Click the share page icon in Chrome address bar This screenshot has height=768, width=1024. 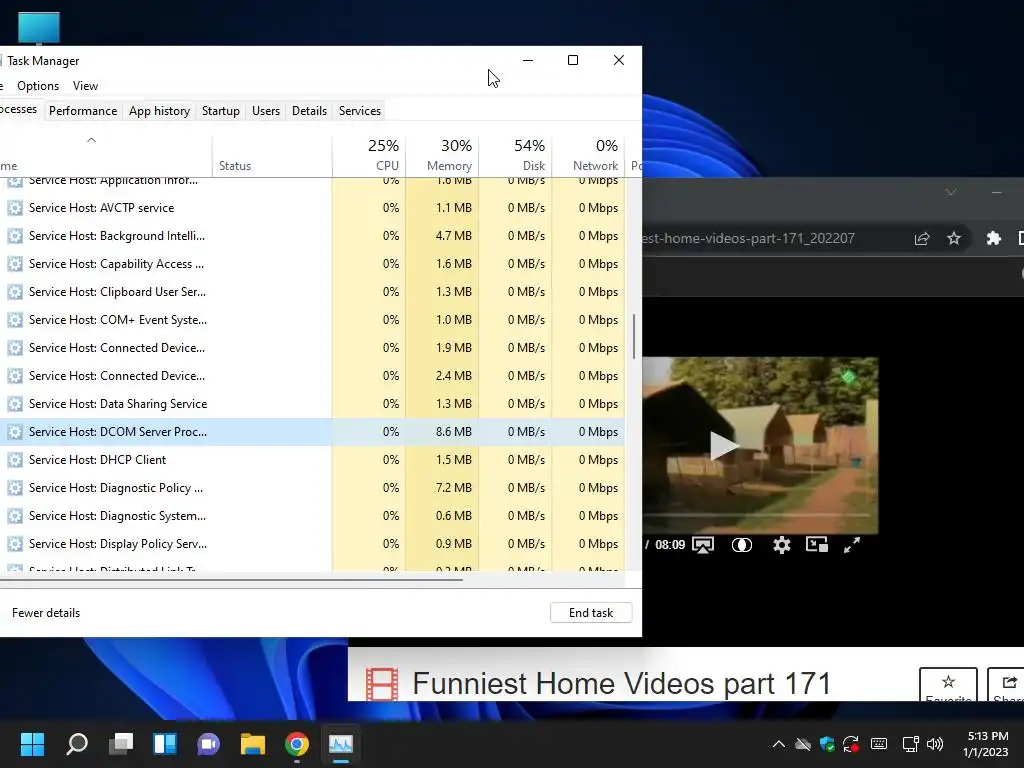(x=922, y=238)
